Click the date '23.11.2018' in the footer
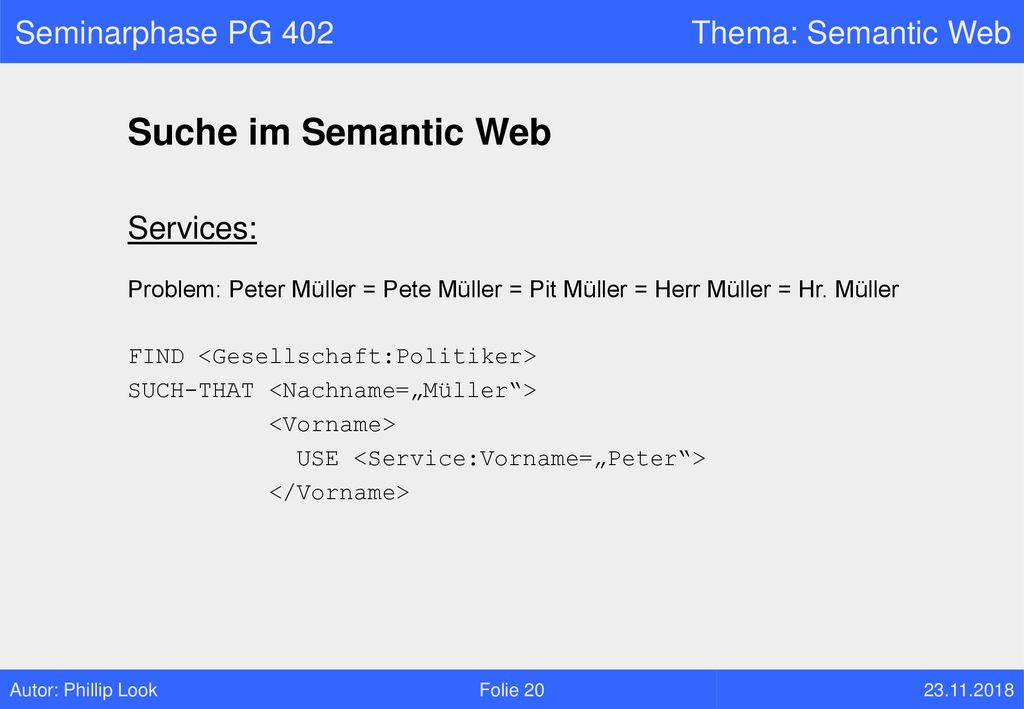This screenshot has height=709, width=1024. coord(968,690)
